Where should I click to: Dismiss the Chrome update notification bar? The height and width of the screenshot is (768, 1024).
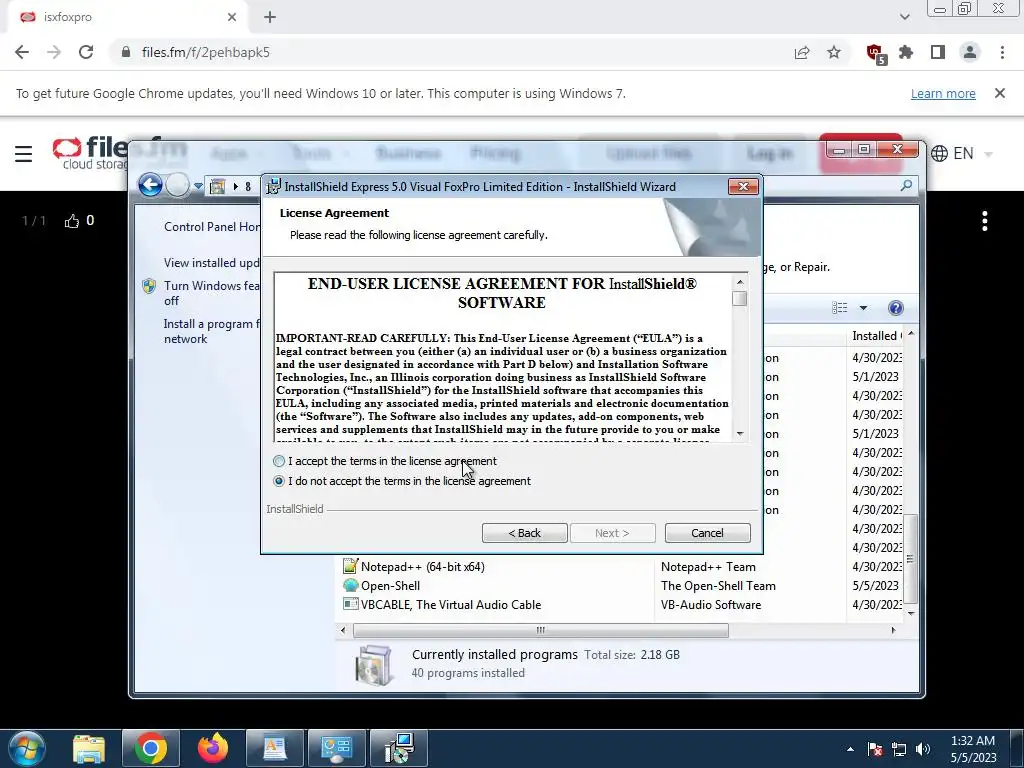[1000, 93]
